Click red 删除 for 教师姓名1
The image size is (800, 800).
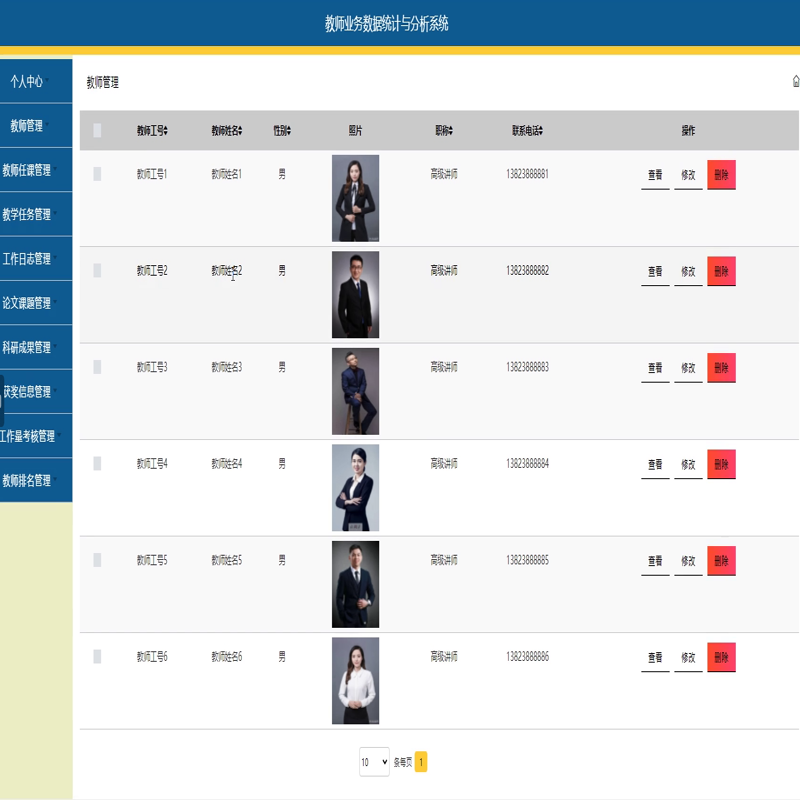(x=721, y=175)
